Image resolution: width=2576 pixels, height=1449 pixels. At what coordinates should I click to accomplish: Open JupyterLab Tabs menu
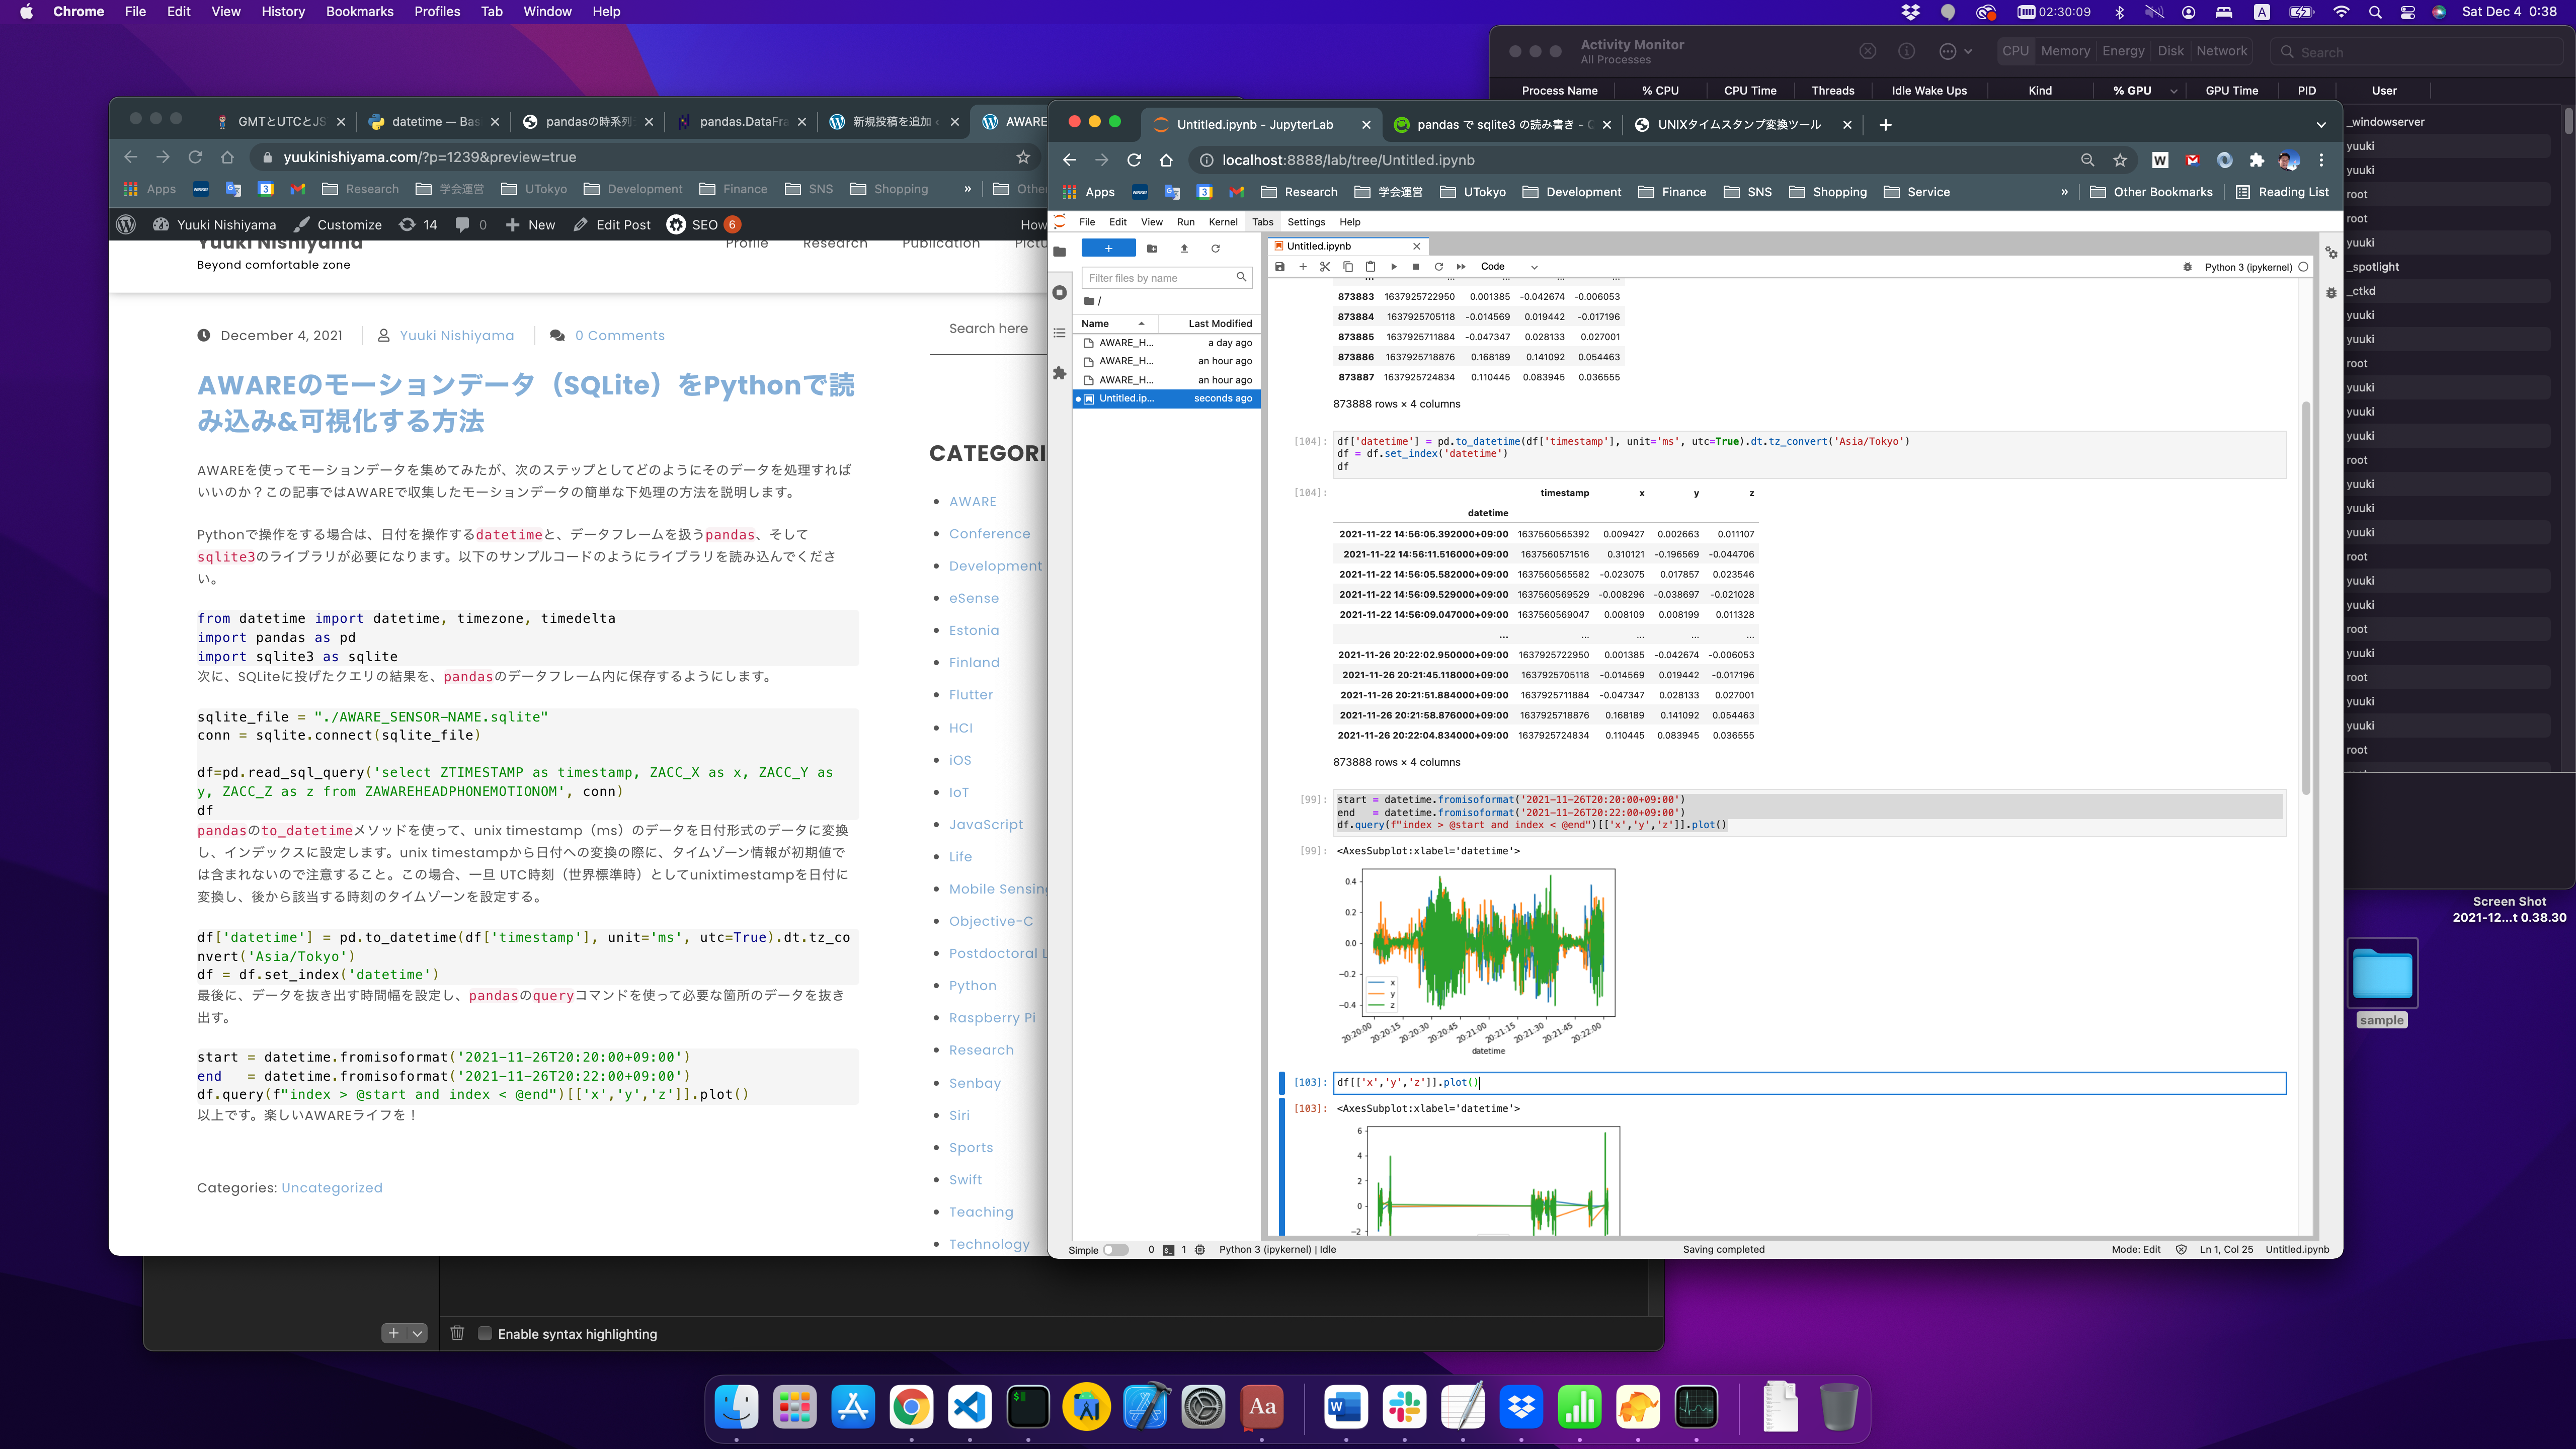[x=1262, y=222]
